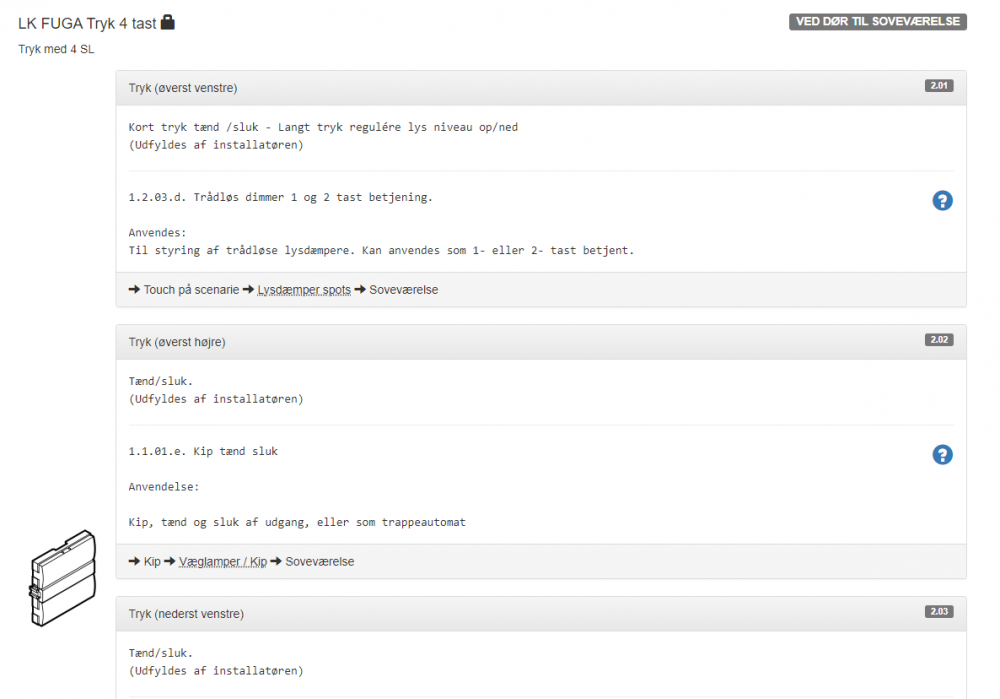Image resolution: width=1000 pixels, height=699 pixels.
Task: Click the lock icon beside LK FUGA title
Action: pos(168,22)
